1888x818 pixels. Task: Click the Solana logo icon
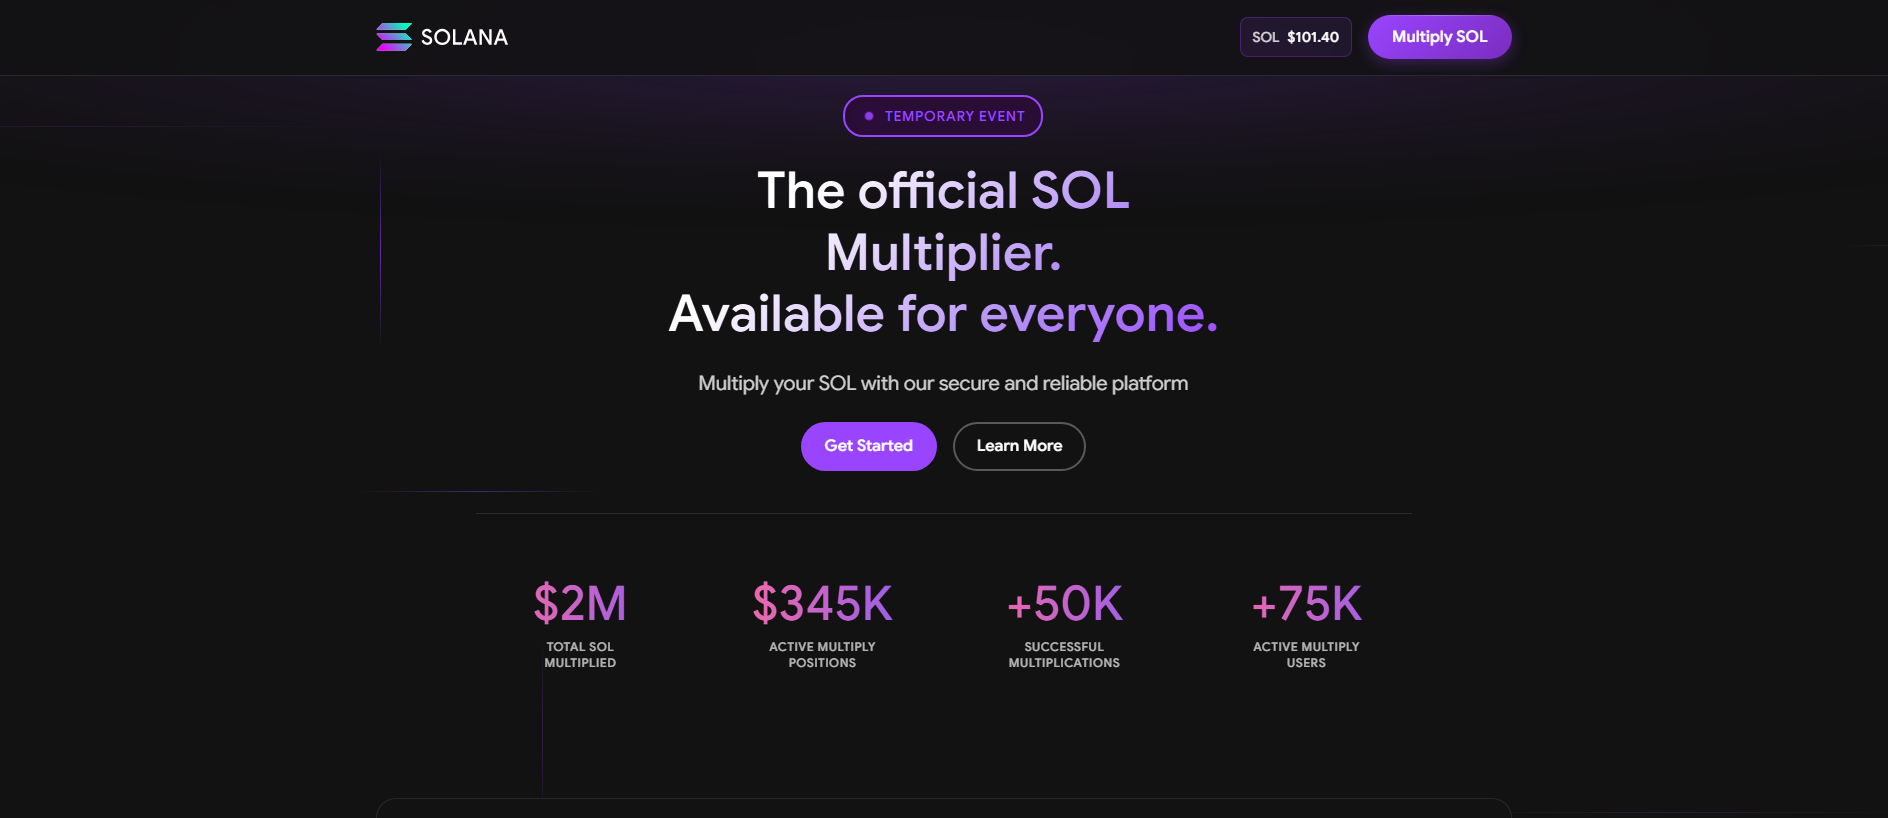[x=394, y=37]
